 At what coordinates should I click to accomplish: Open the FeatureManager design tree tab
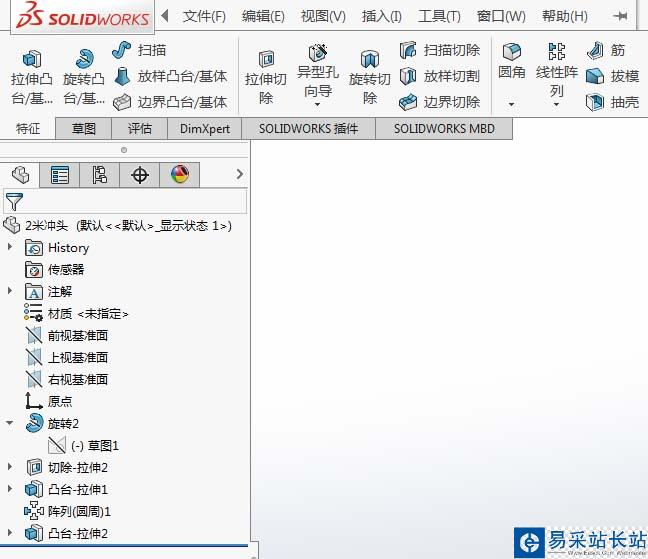(20, 175)
